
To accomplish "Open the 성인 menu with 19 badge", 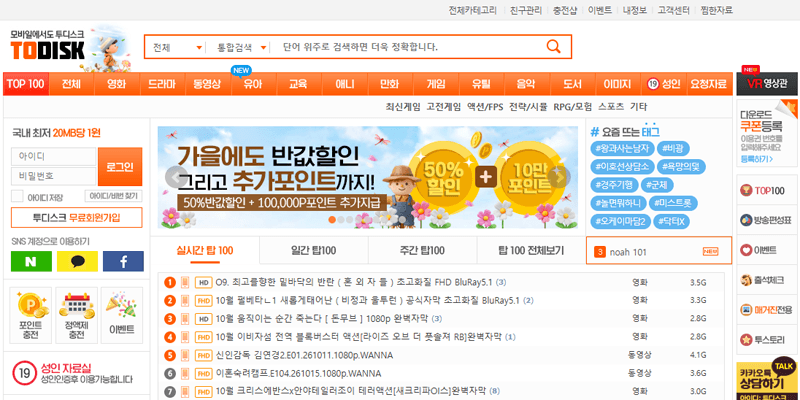I will (663, 84).
